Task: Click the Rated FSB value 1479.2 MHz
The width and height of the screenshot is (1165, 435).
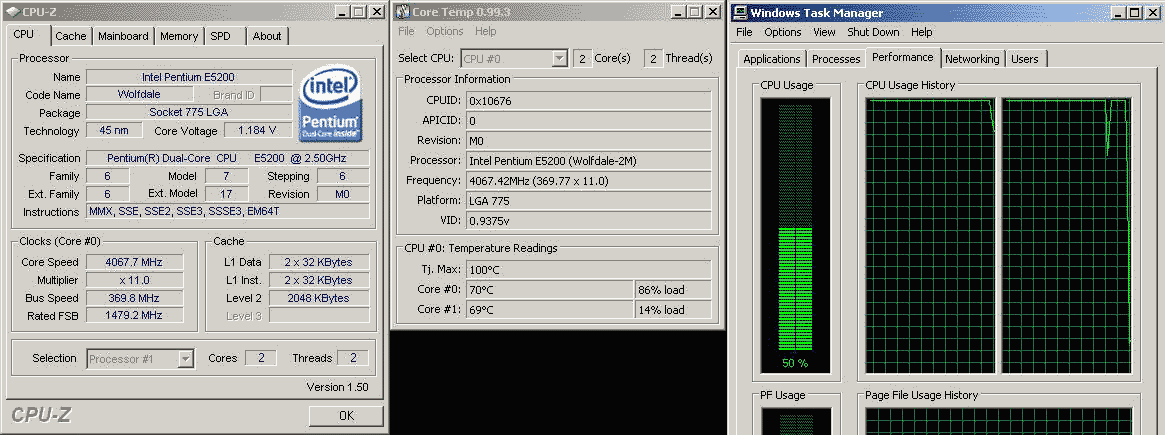Action: point(134,315)
